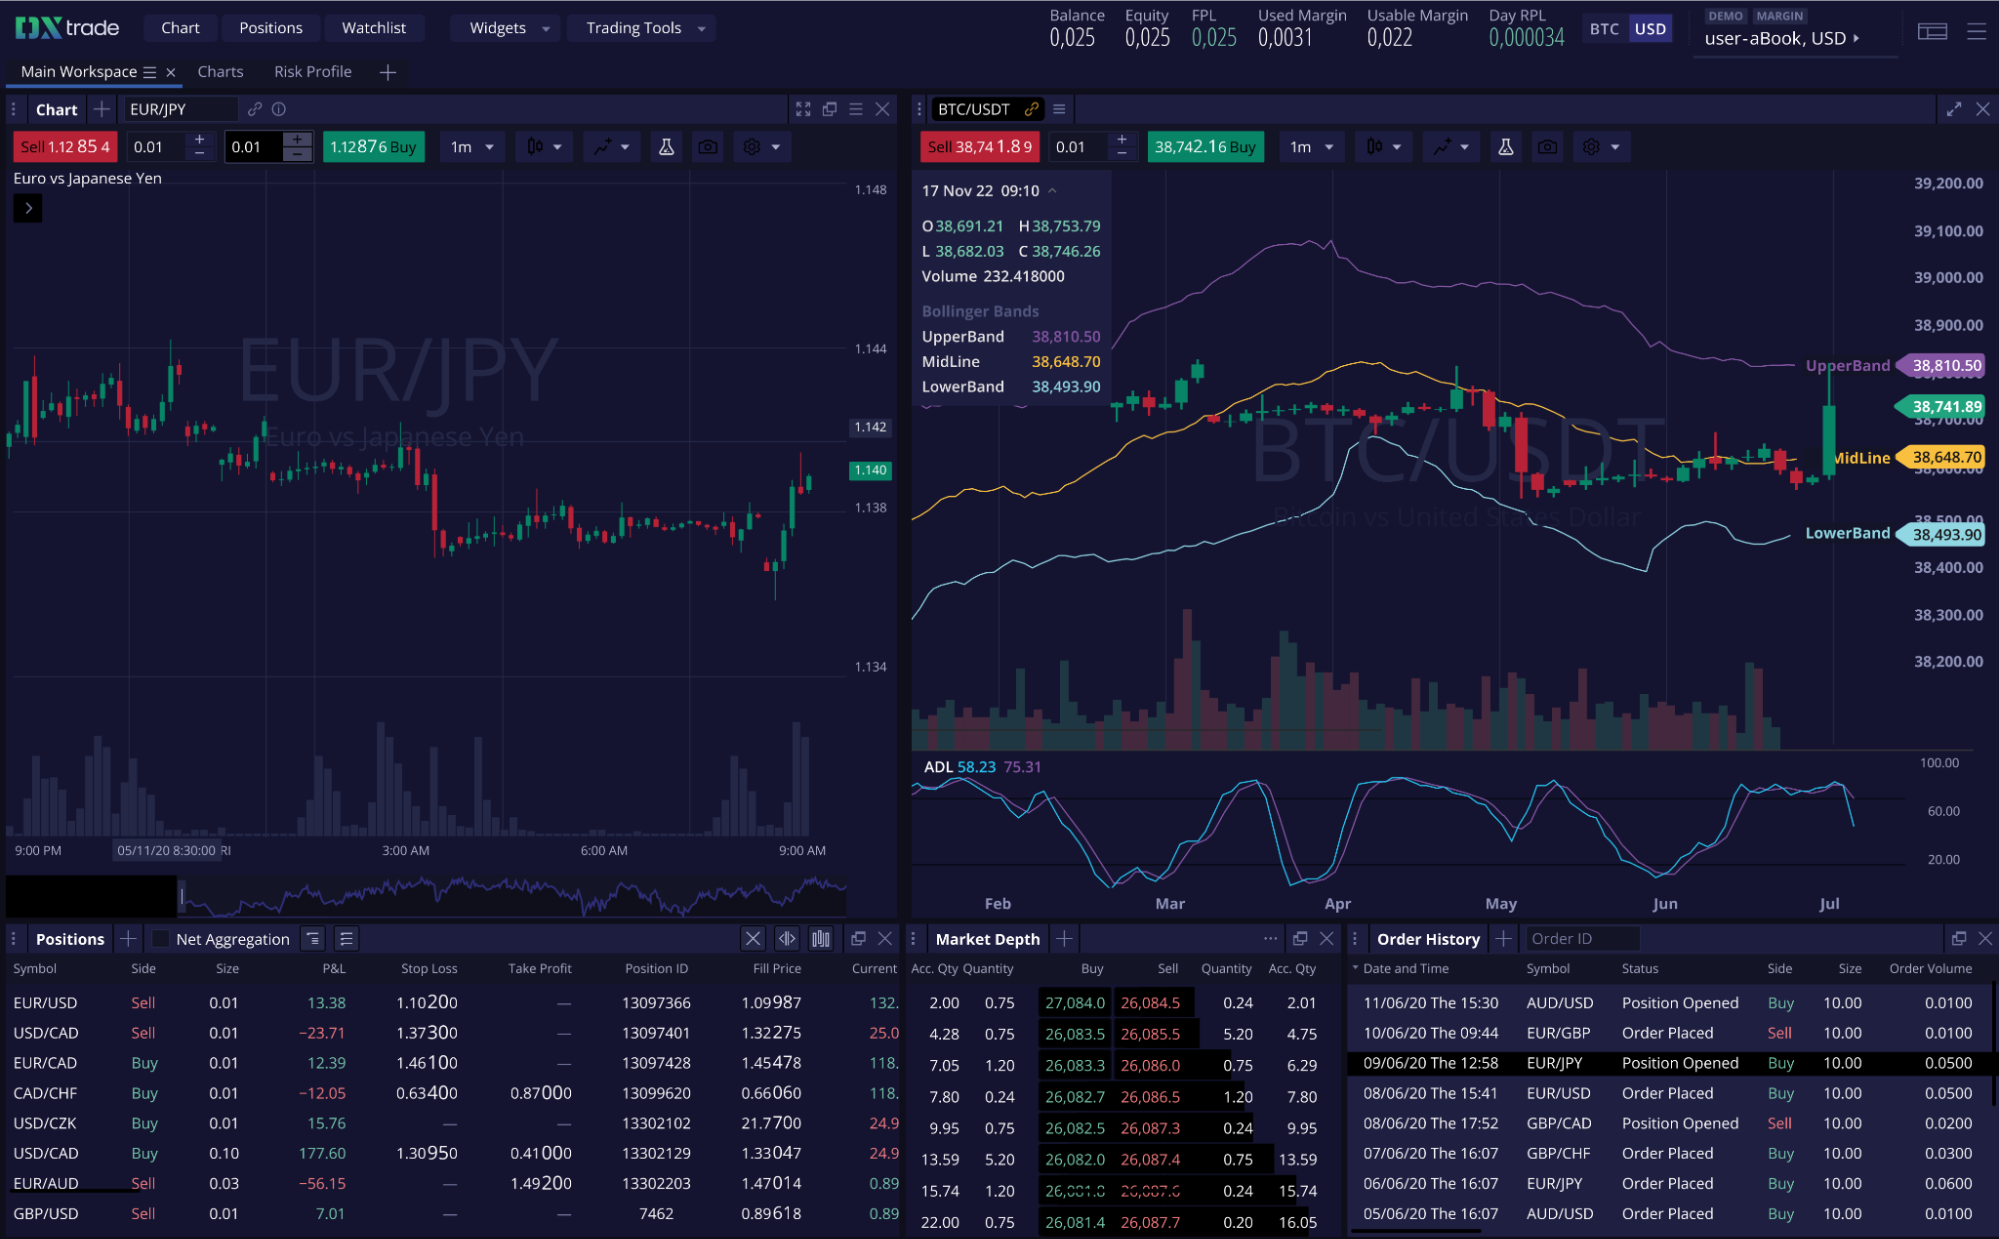Switch account currency to BTC
The image size is (1999, 1239).
tap(1603, 29)
